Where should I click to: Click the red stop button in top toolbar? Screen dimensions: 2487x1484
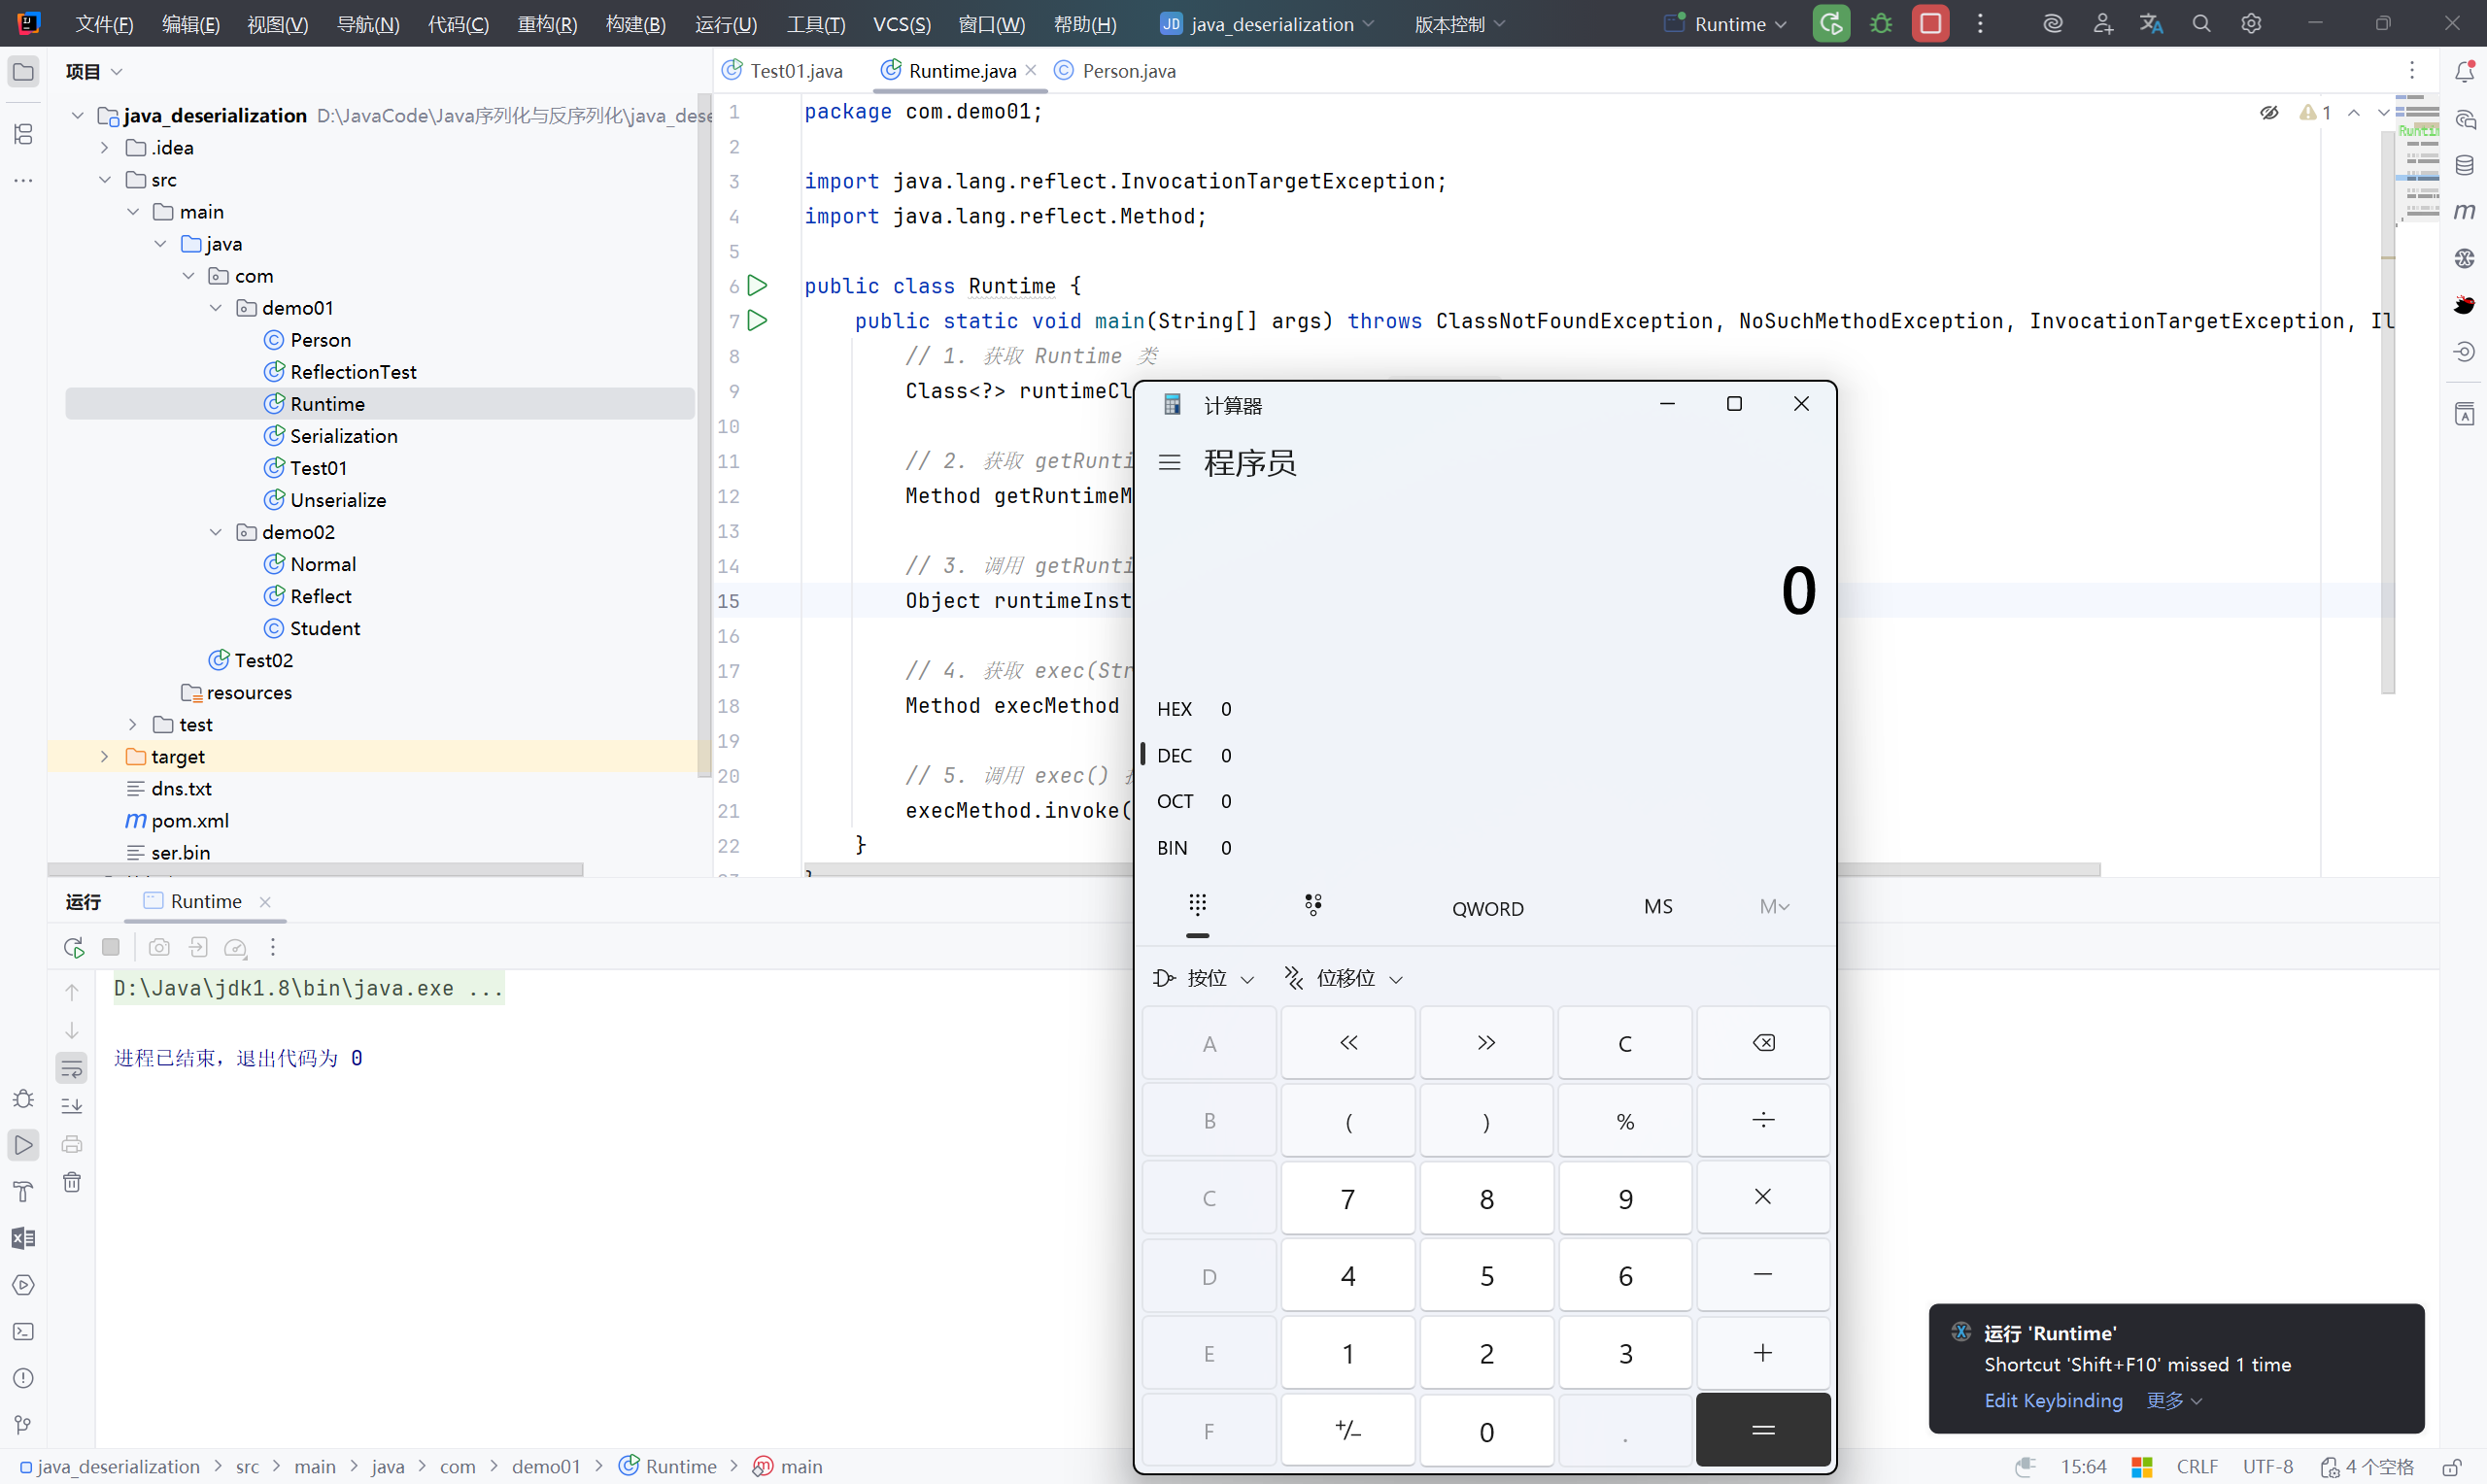coord(1930,23)
